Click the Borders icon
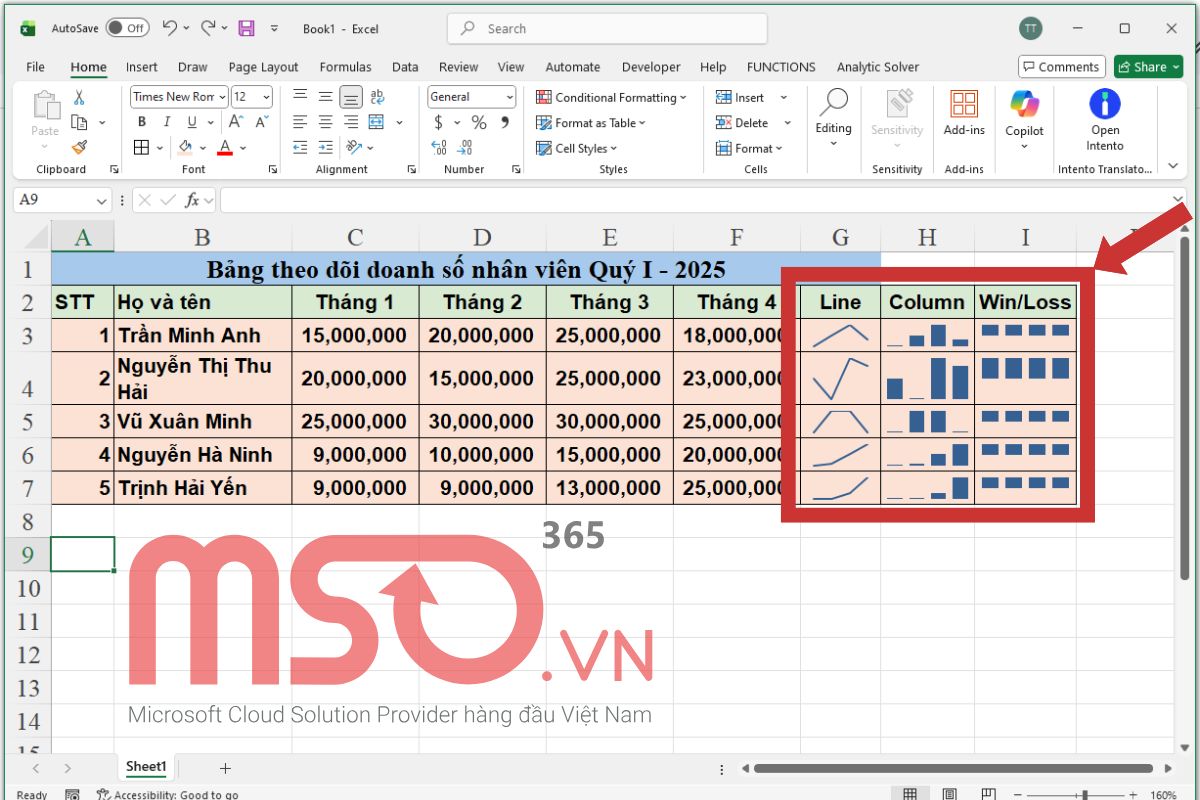 (141, 147)
